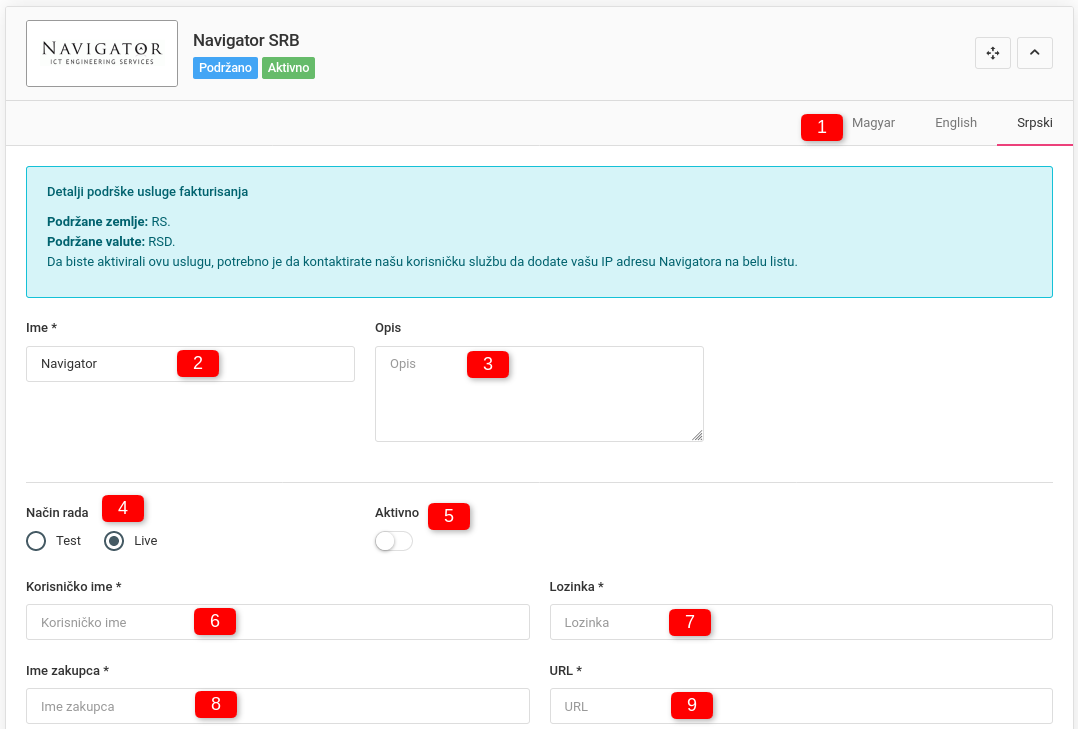The image size is (1078, 729).
Task: Click the 'Način rada' label
Action: pos(57,512)
